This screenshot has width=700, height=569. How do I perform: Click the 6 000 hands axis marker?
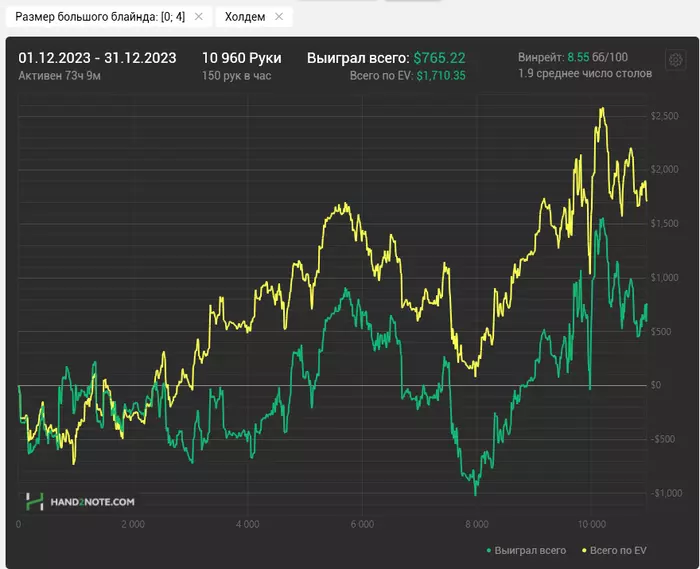[x=362, y=524]
